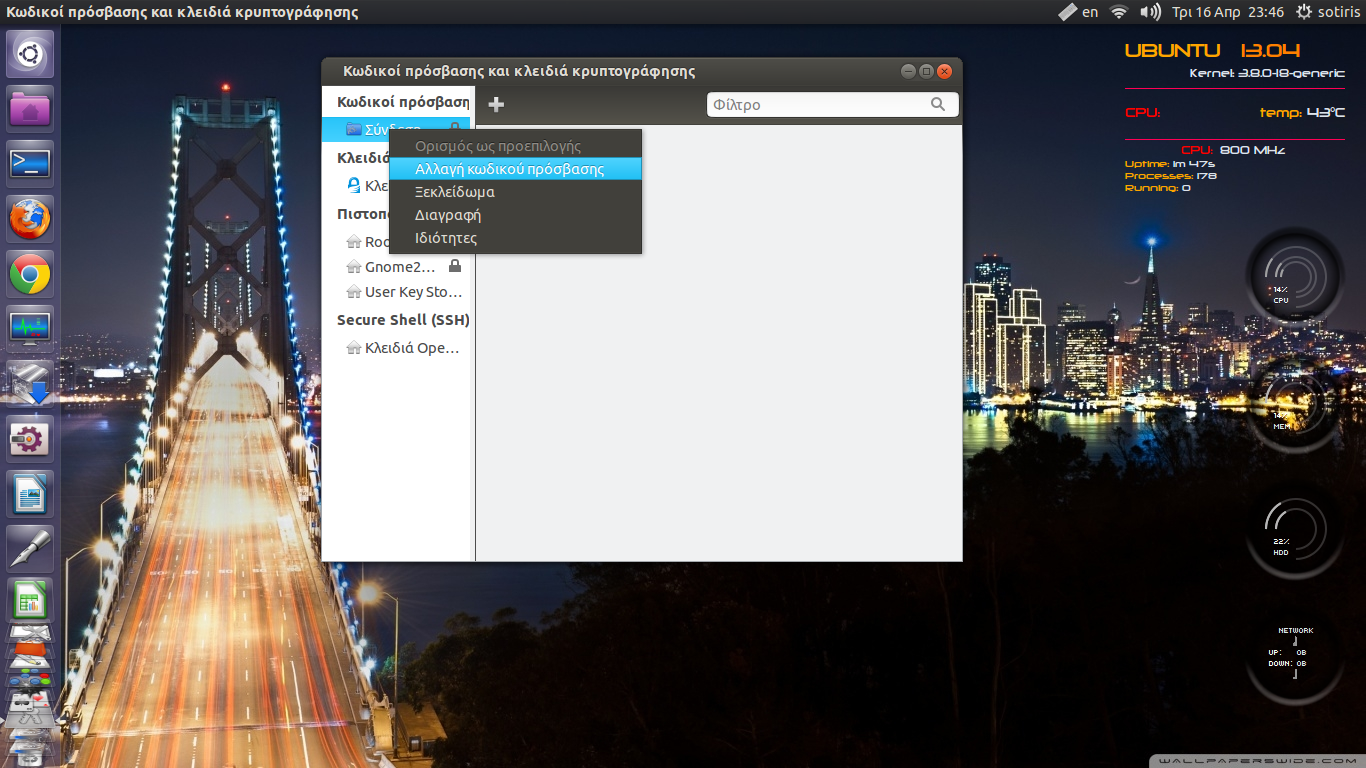Viewport: 1366px width, 768px height.
Task: Open Firefox from the launcher
Action: tap(30, 219)
